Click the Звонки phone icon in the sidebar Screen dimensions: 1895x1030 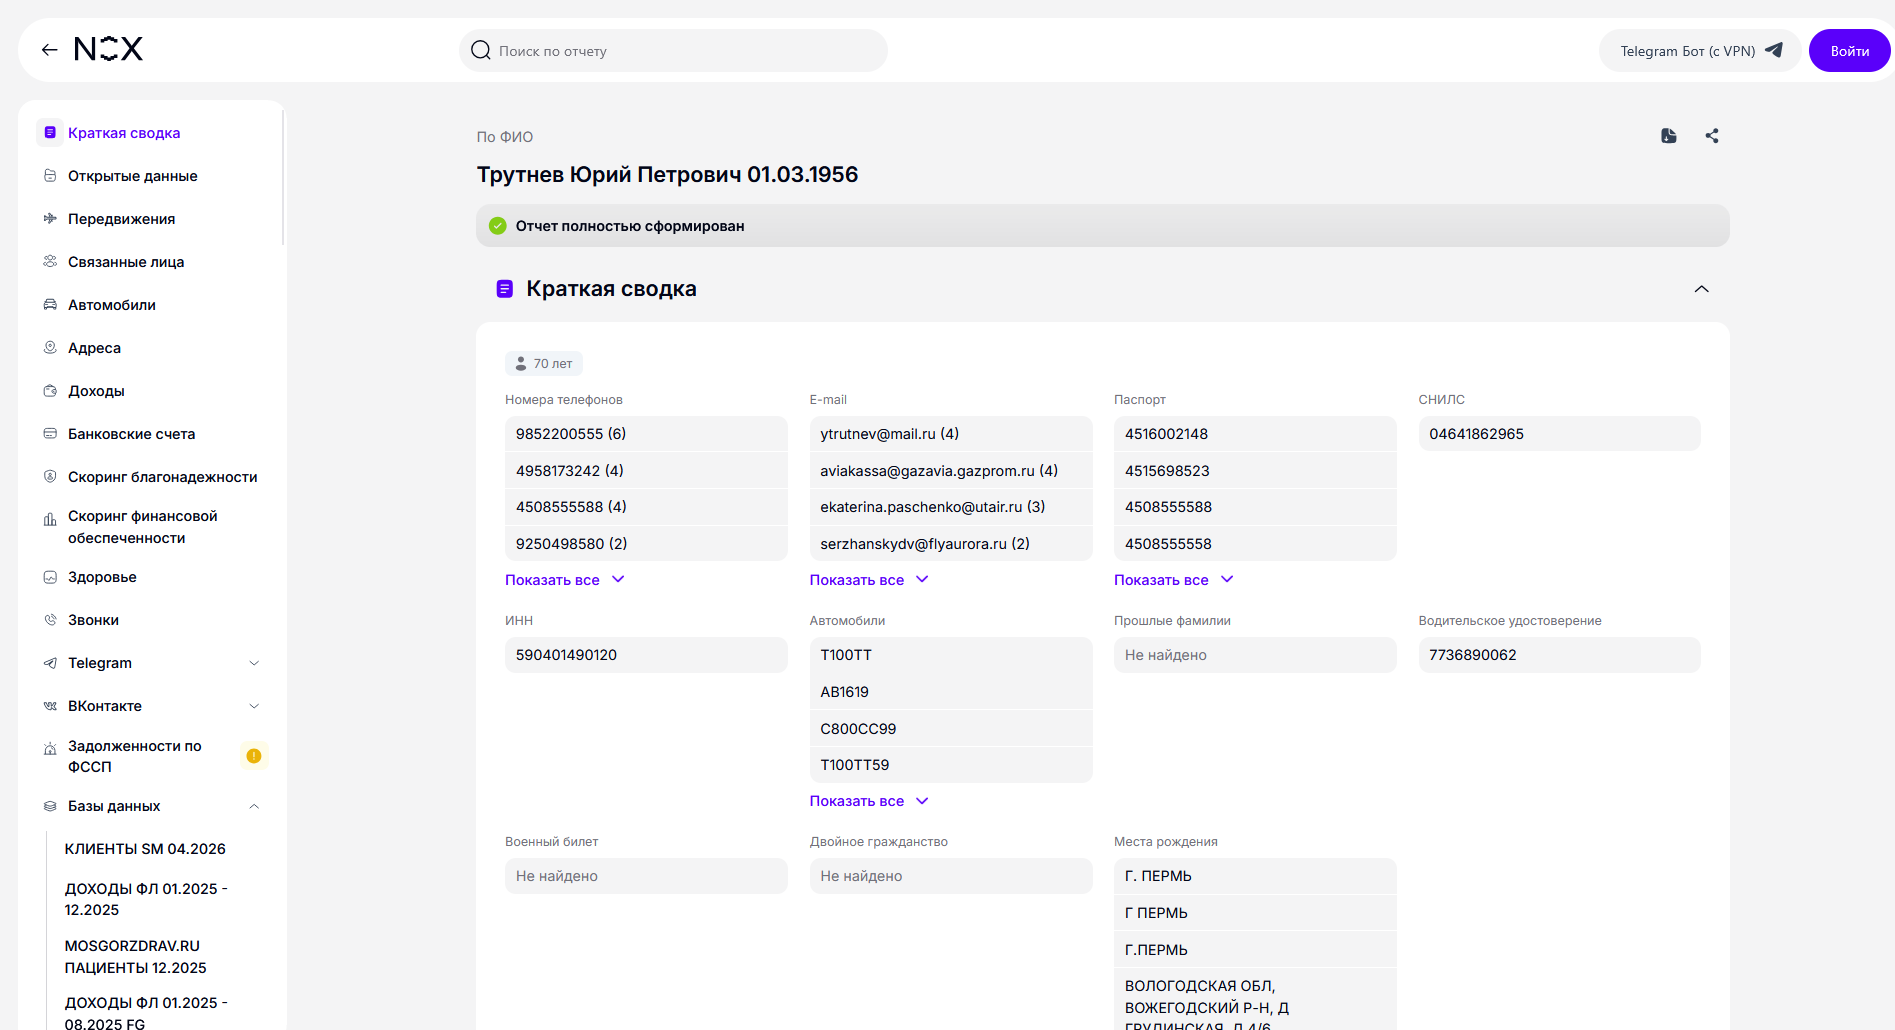pyautogui.click(x=50, y=620)
